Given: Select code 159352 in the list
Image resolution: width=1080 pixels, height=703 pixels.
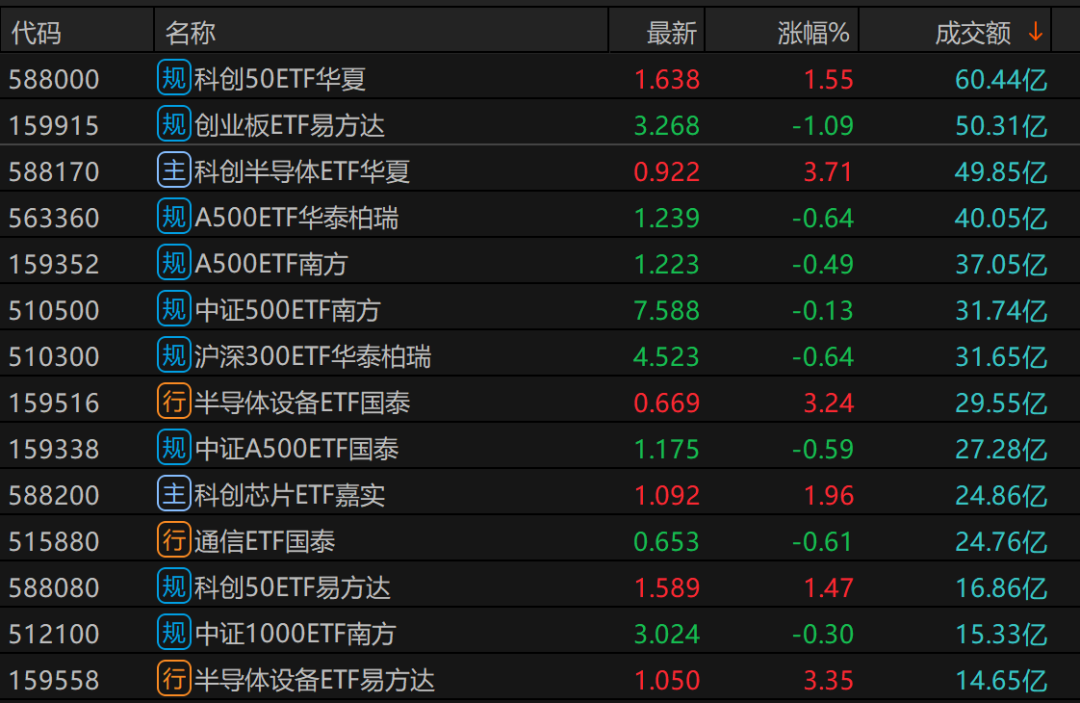Looking at the screenshot, I should click(x=54, y=264).
